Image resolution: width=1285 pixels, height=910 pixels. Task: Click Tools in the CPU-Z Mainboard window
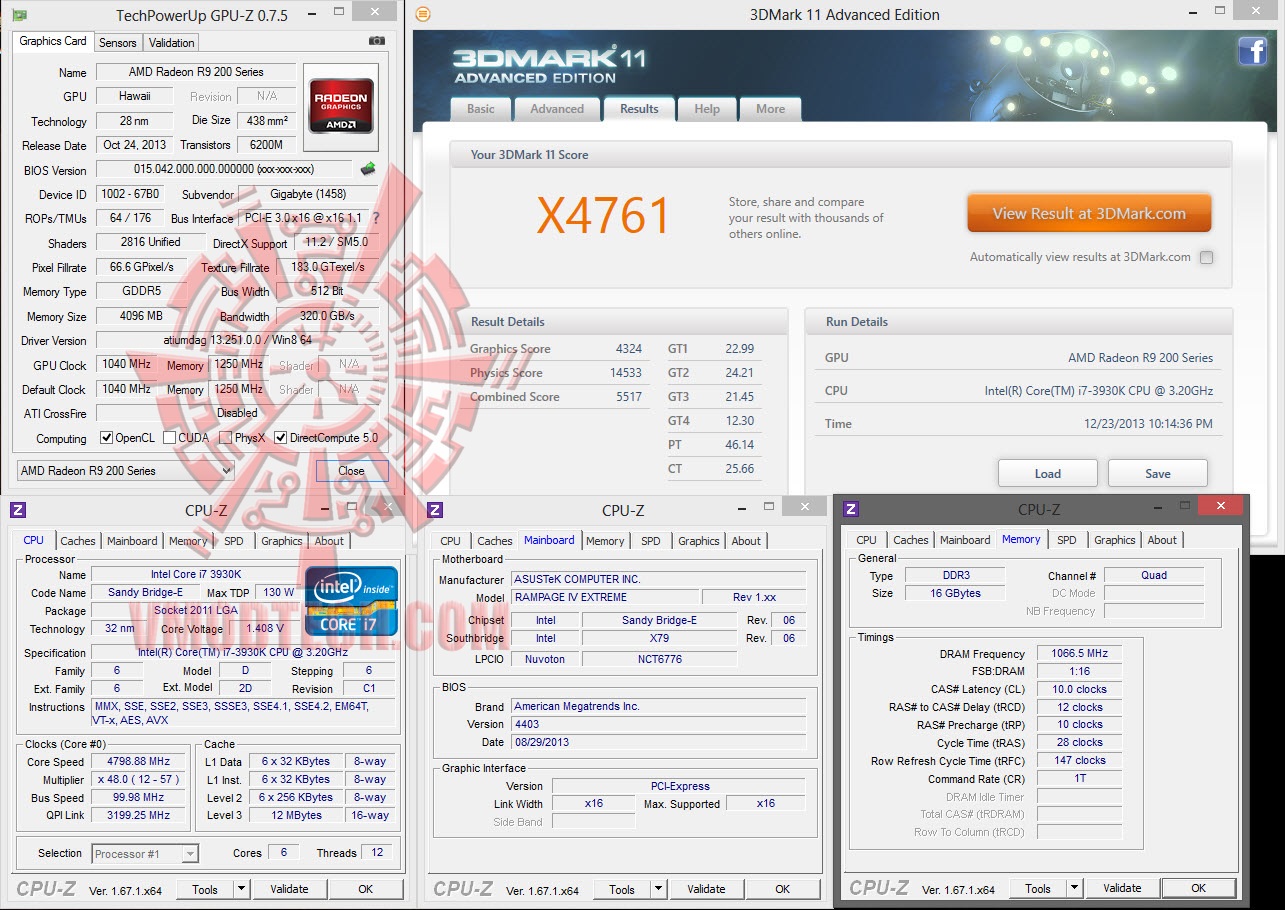click(622, 889)
